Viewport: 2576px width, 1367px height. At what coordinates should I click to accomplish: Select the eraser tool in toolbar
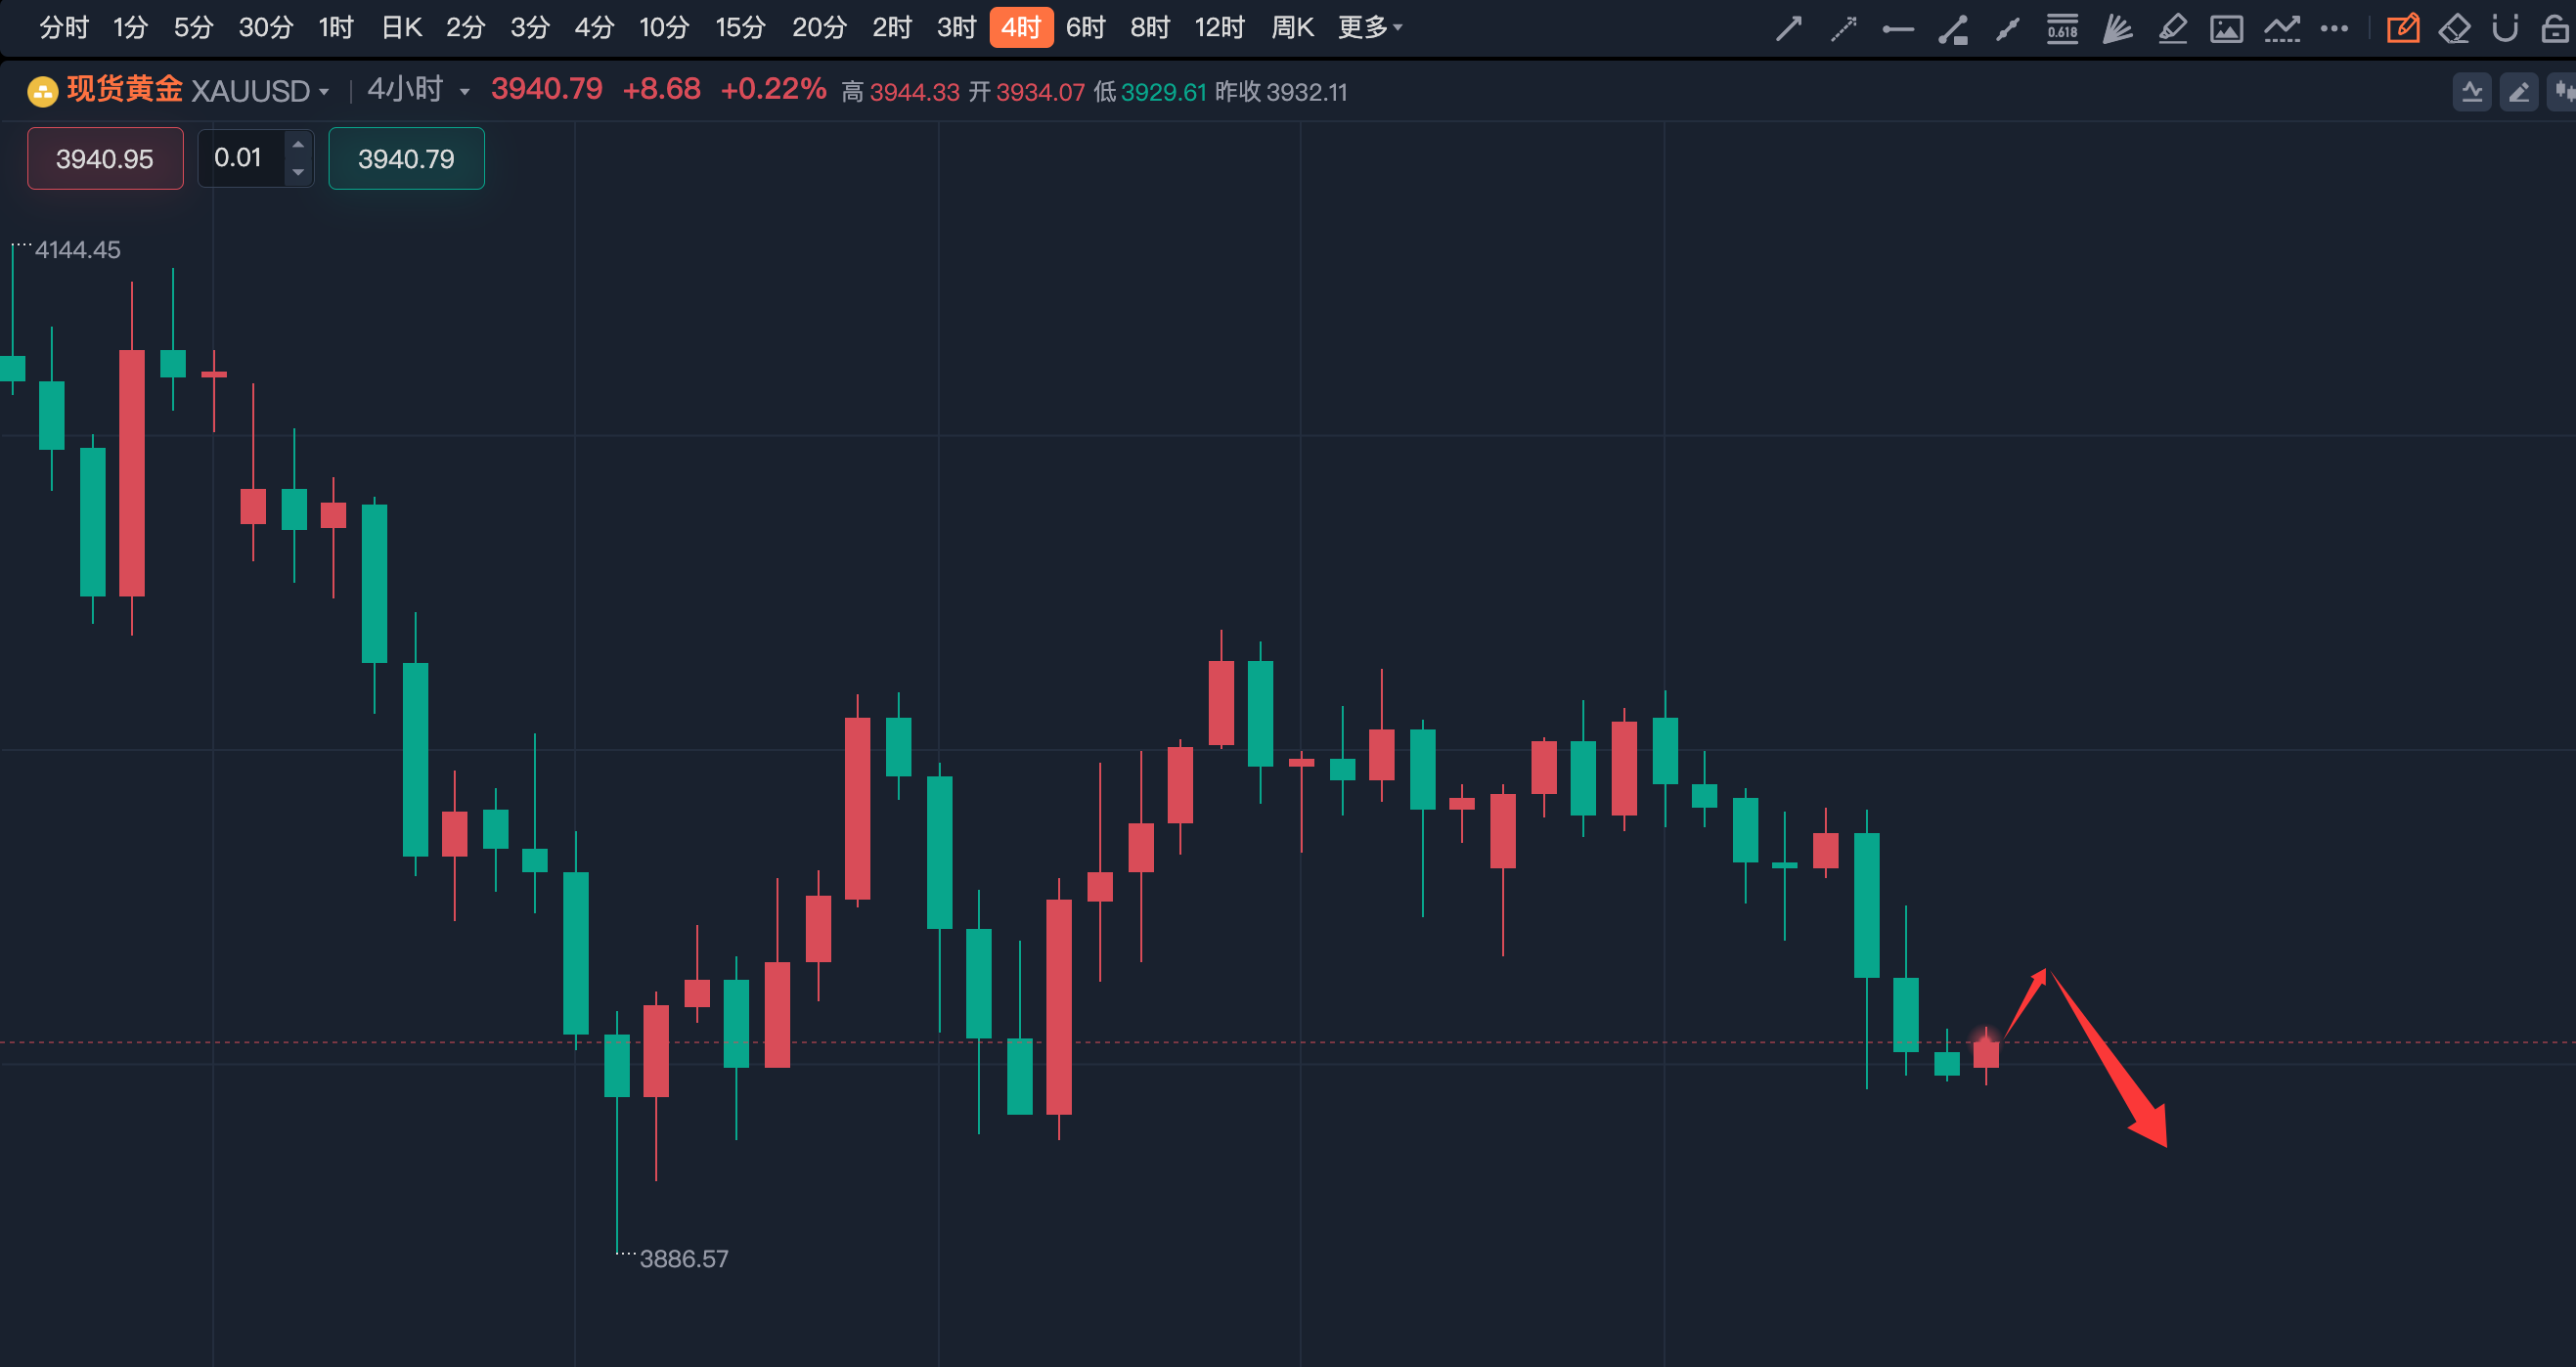2454,29
